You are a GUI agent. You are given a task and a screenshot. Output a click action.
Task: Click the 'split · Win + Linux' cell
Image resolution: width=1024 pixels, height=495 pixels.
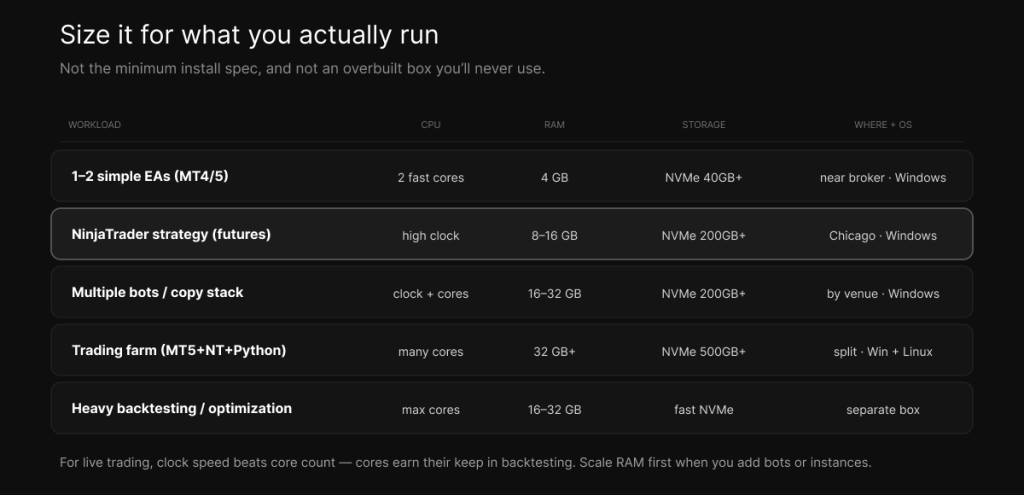click(883, 351)
